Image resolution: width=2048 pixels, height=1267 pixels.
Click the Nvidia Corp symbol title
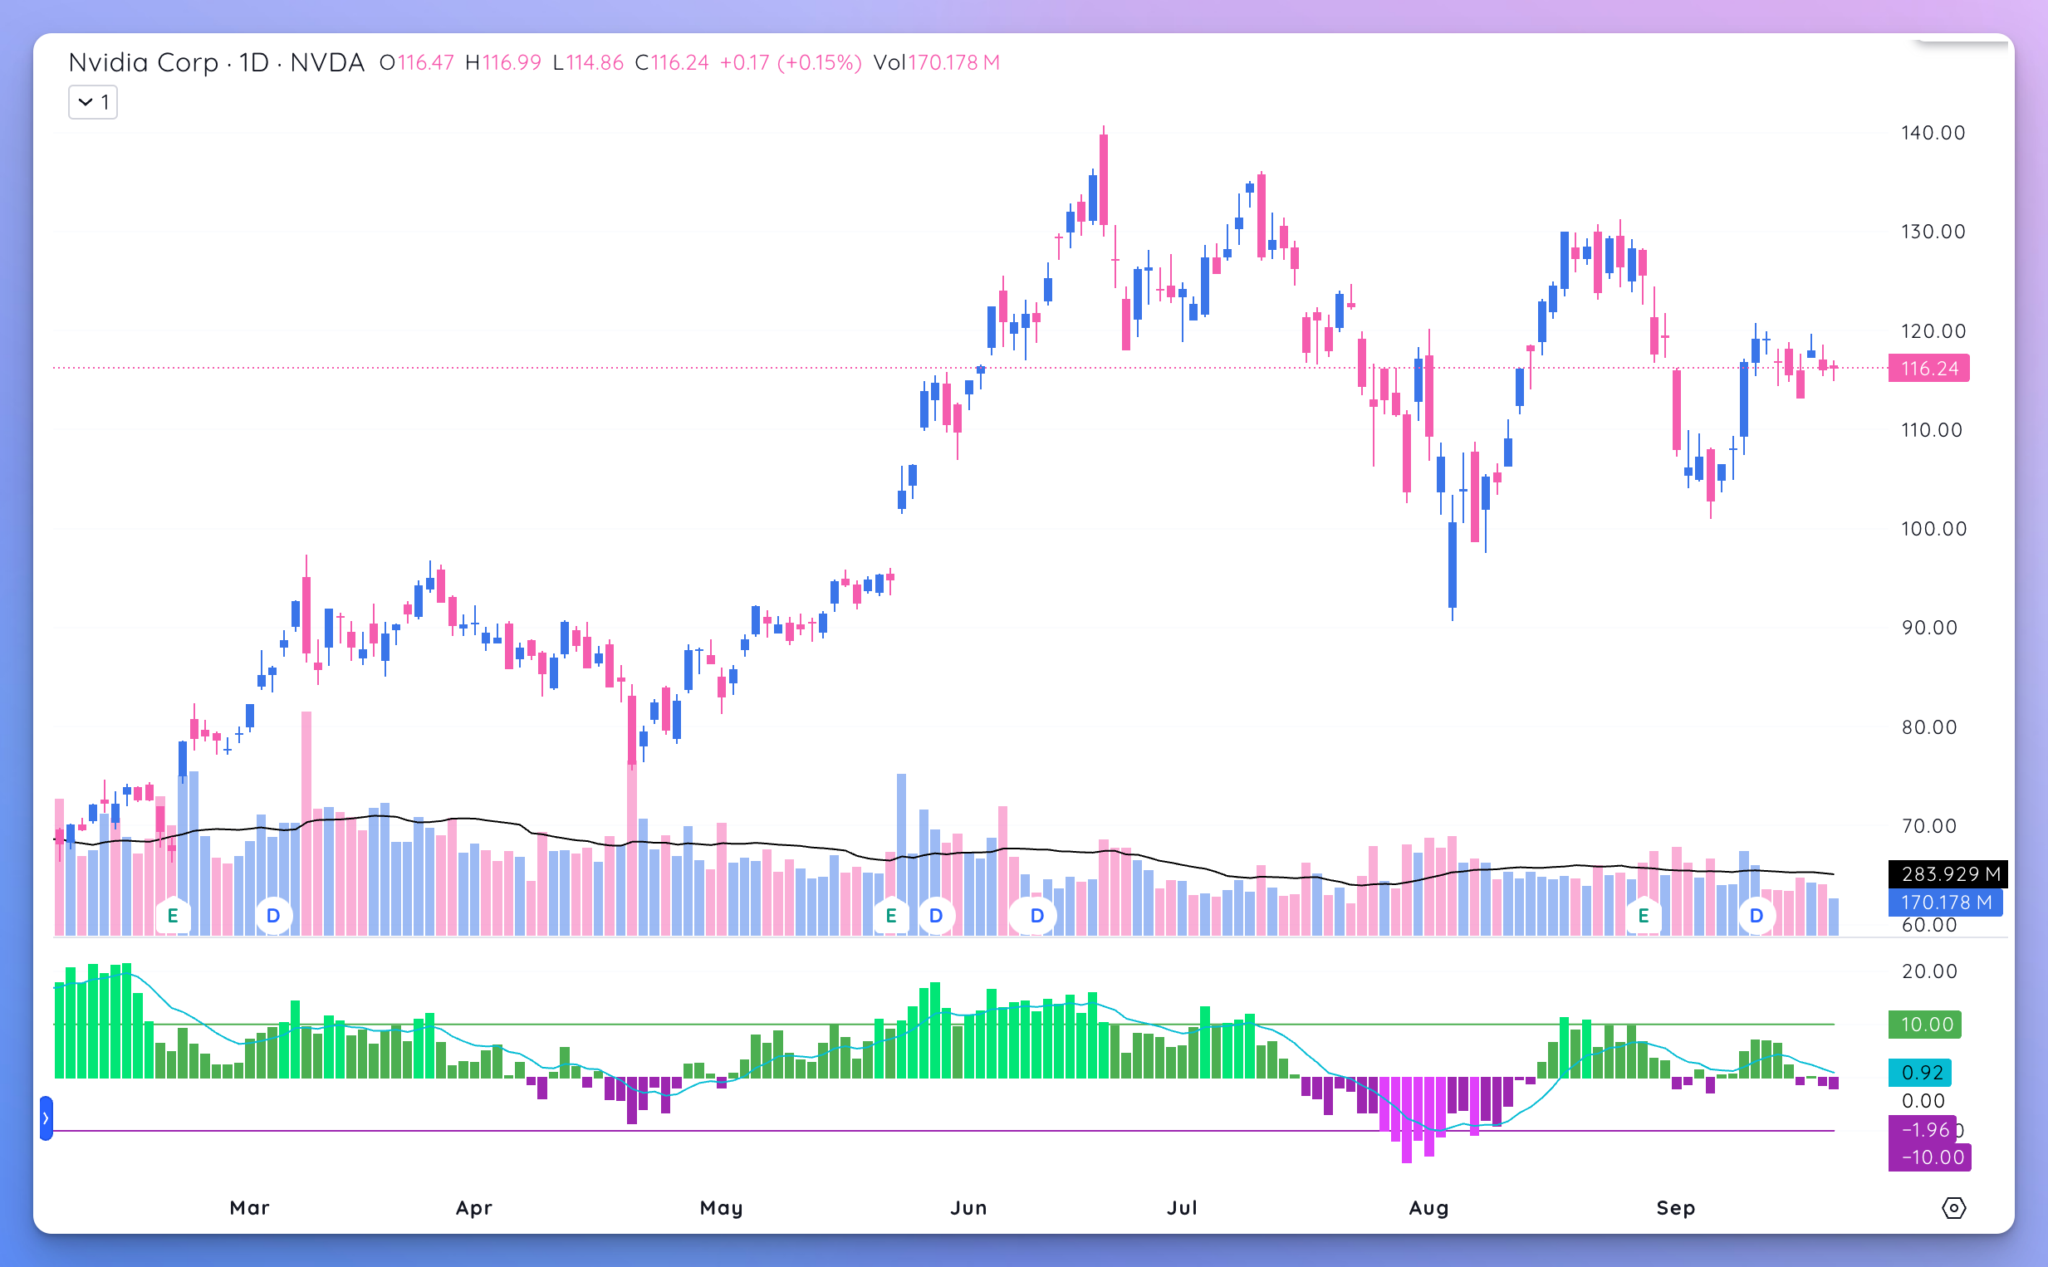tap(143, 62)
